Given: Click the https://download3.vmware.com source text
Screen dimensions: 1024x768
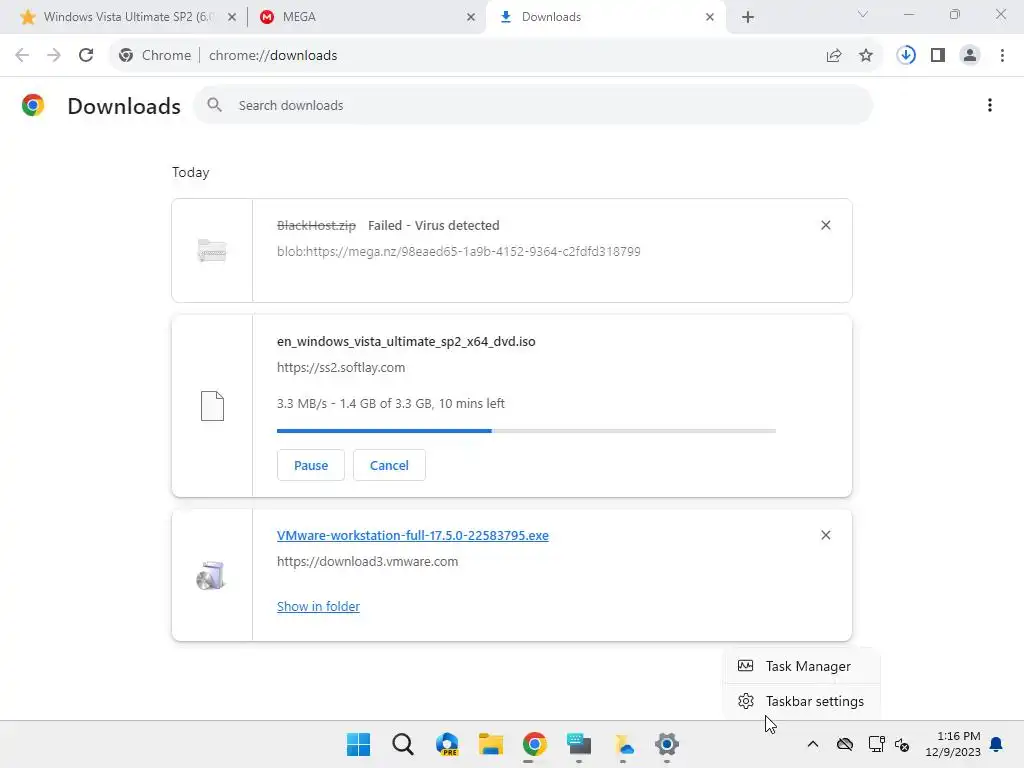Looking at the screenshot, I should [x=368, y=562].
